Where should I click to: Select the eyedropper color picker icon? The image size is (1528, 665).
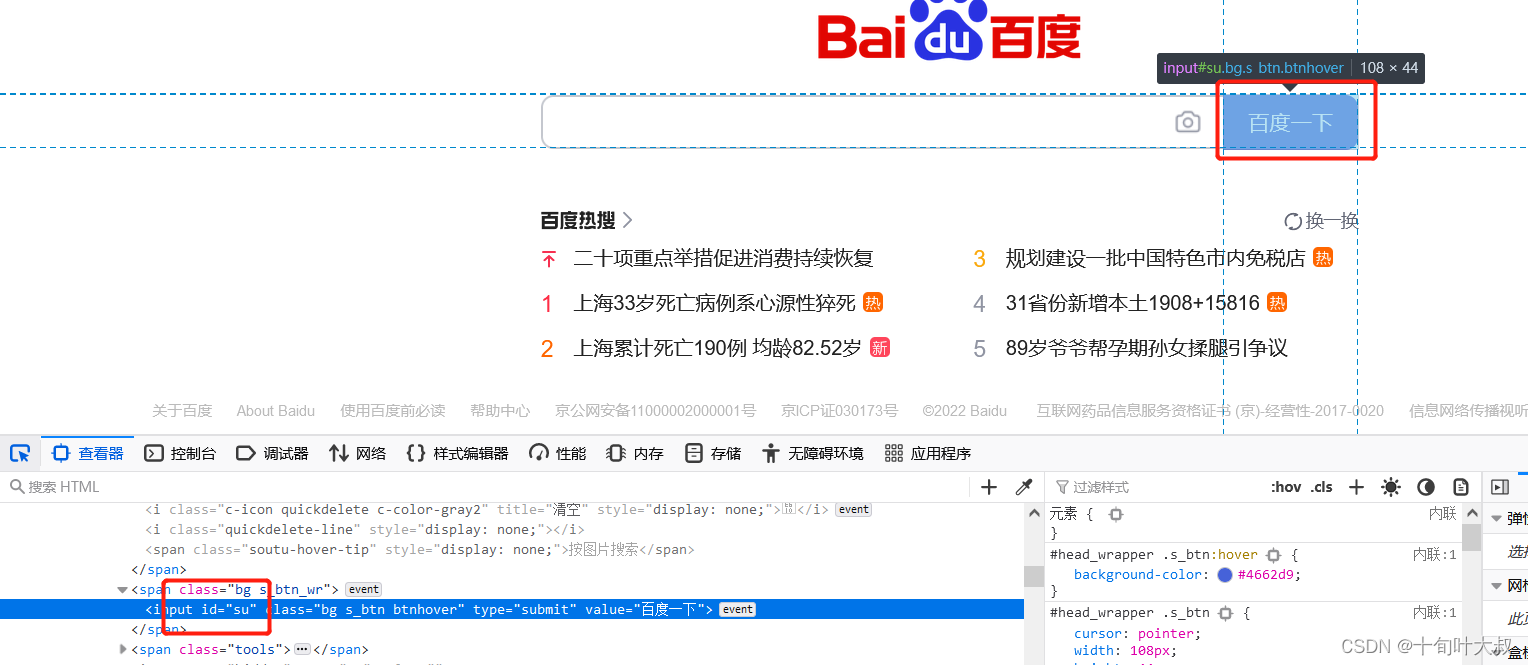tap(1024, 487)
